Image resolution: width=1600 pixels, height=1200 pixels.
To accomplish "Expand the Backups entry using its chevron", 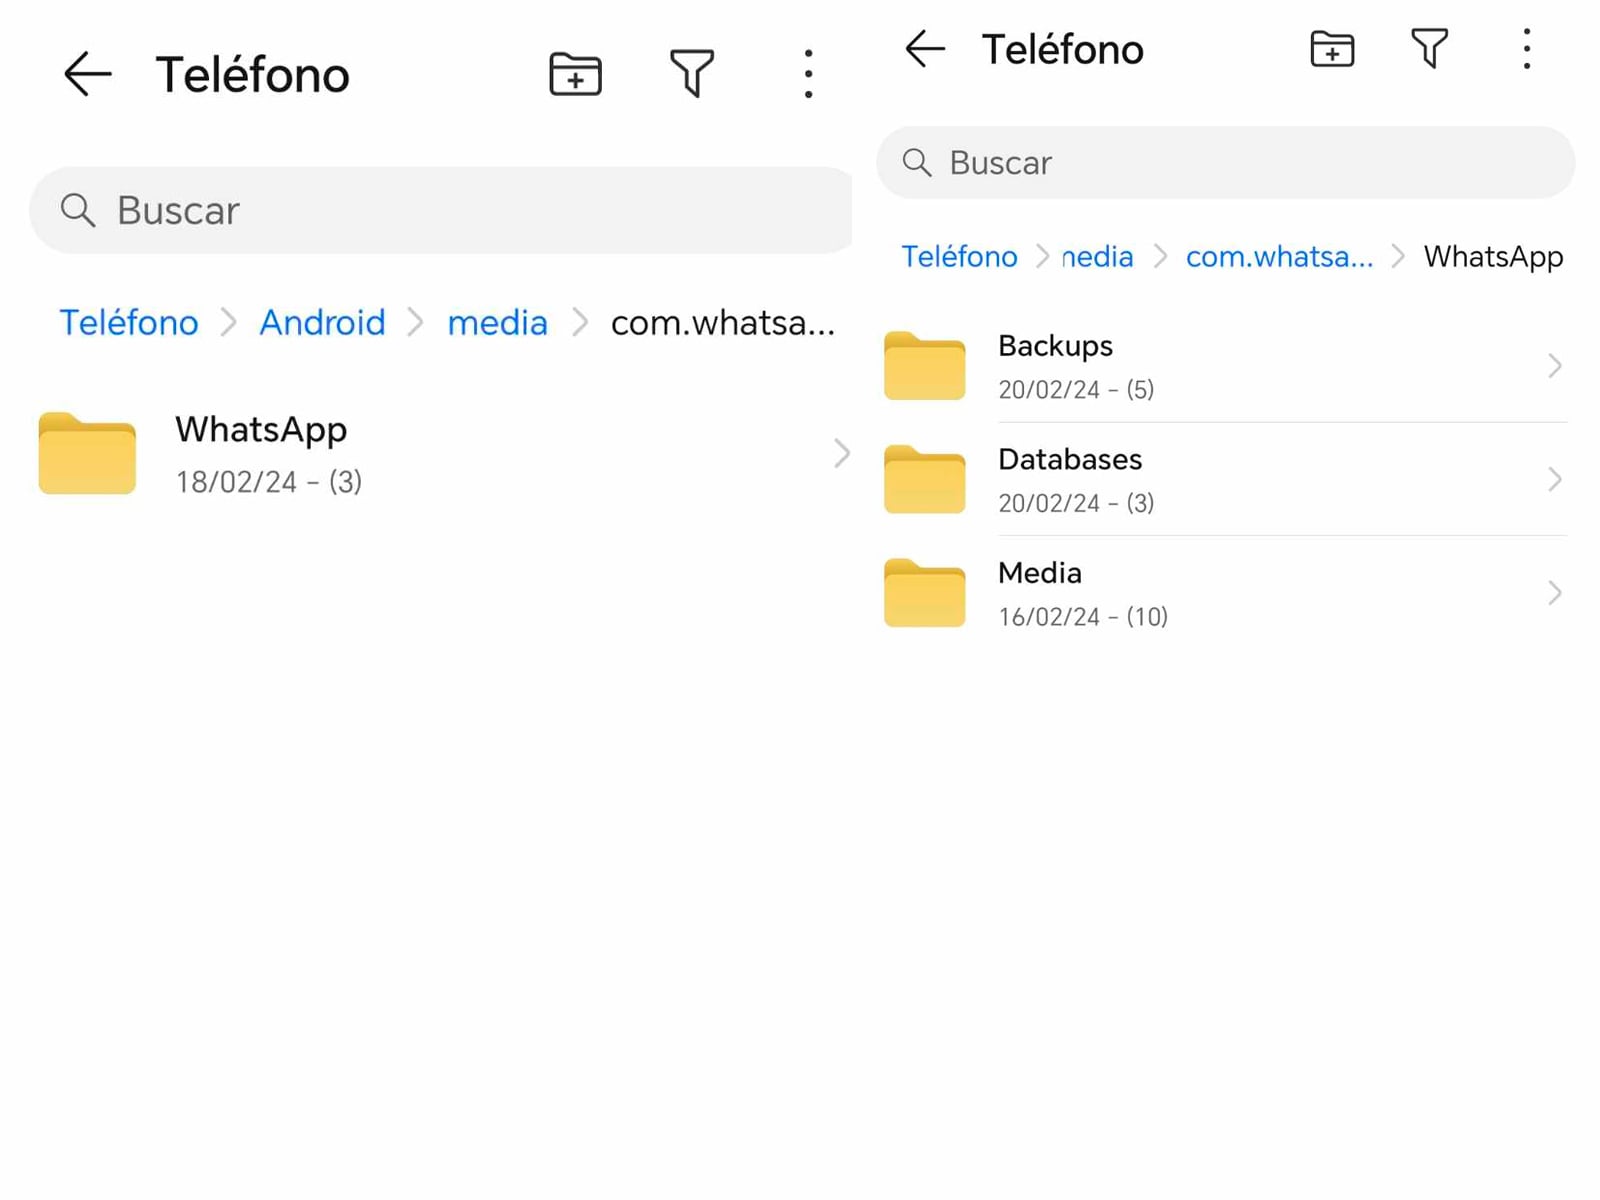I will (x=1553, y=366).
